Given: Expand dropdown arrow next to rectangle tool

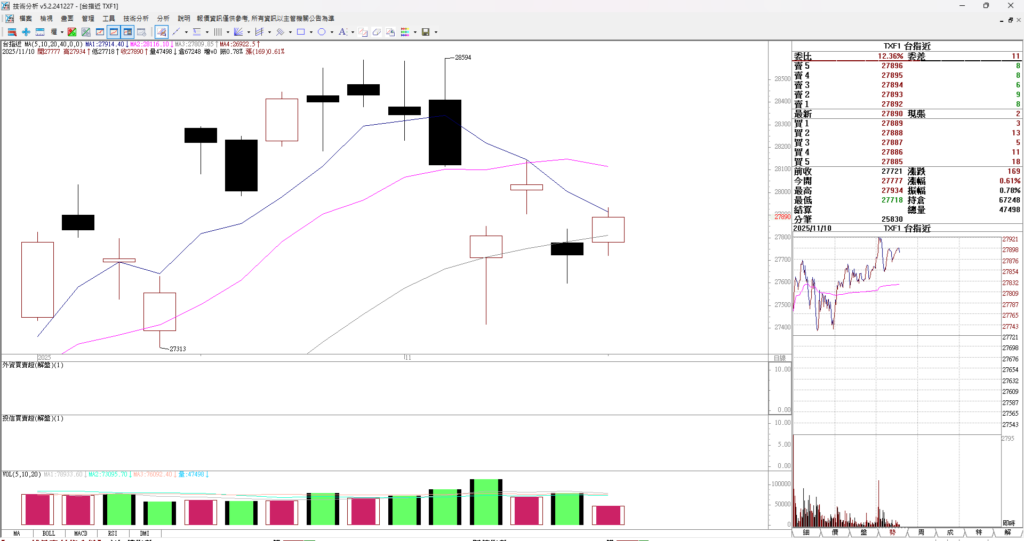Looking at the screenshot, I should point(311,32).
